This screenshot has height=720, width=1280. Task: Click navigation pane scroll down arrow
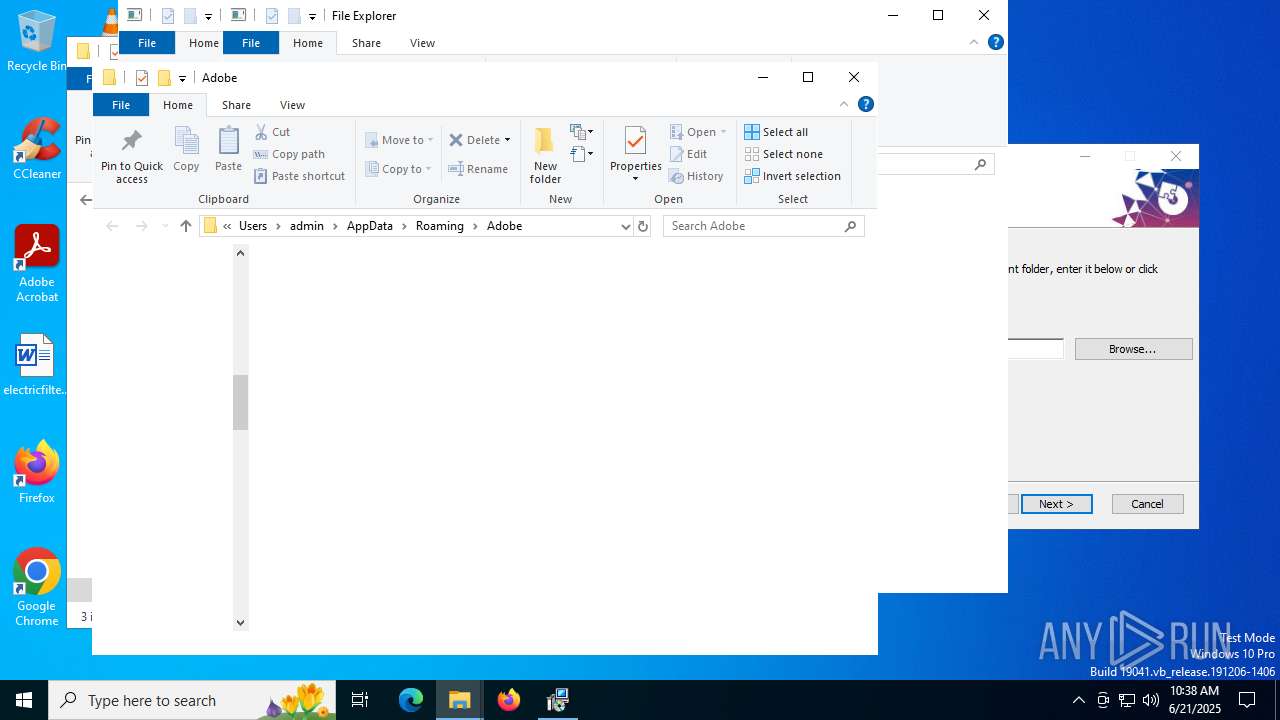[240, 622]
